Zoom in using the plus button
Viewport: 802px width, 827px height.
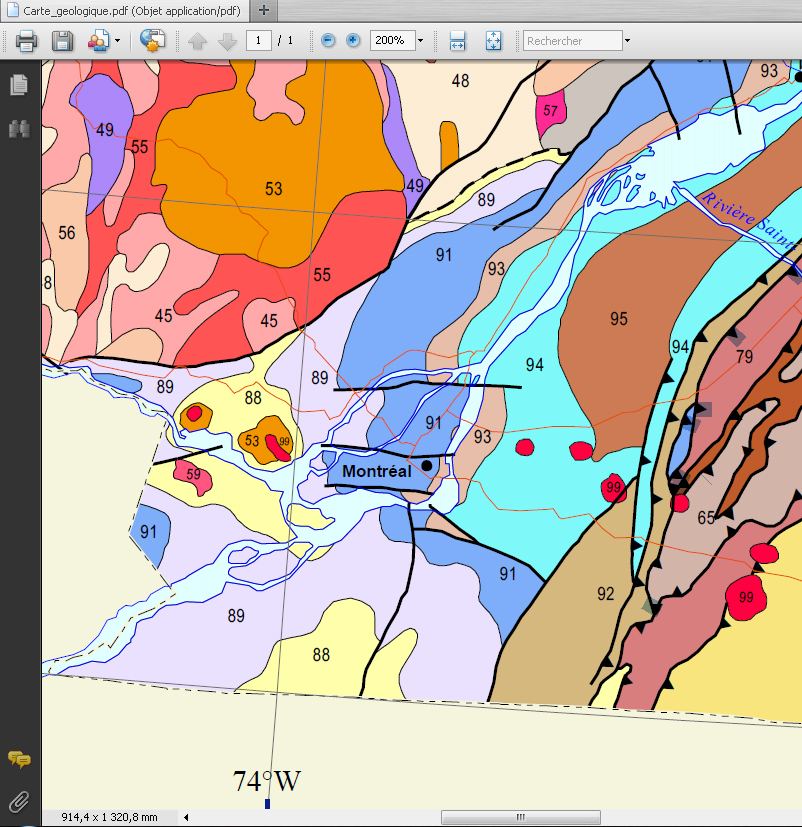pyautogui.click(x=353, y=41)
